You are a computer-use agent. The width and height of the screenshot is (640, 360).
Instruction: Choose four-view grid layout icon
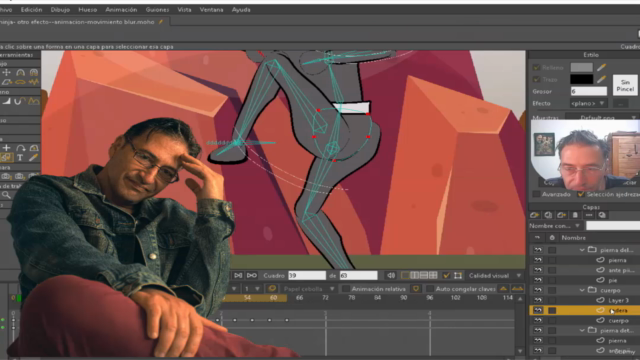[433, 276]
